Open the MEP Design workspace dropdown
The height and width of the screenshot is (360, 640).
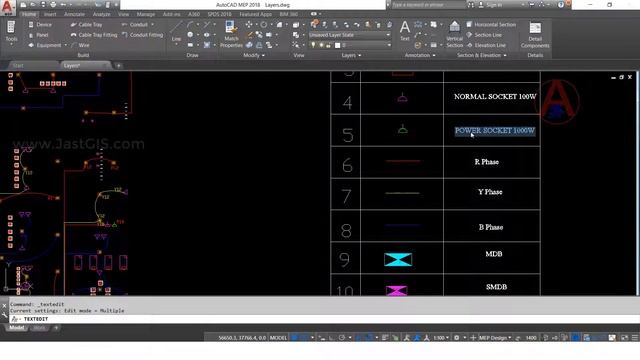pos(495,338)
